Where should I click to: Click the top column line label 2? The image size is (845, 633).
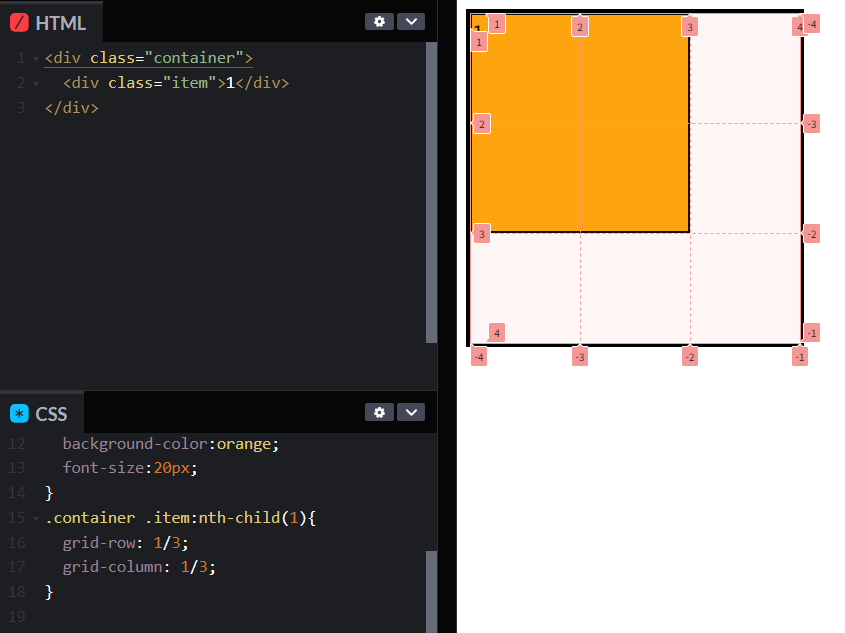[580, 26]
